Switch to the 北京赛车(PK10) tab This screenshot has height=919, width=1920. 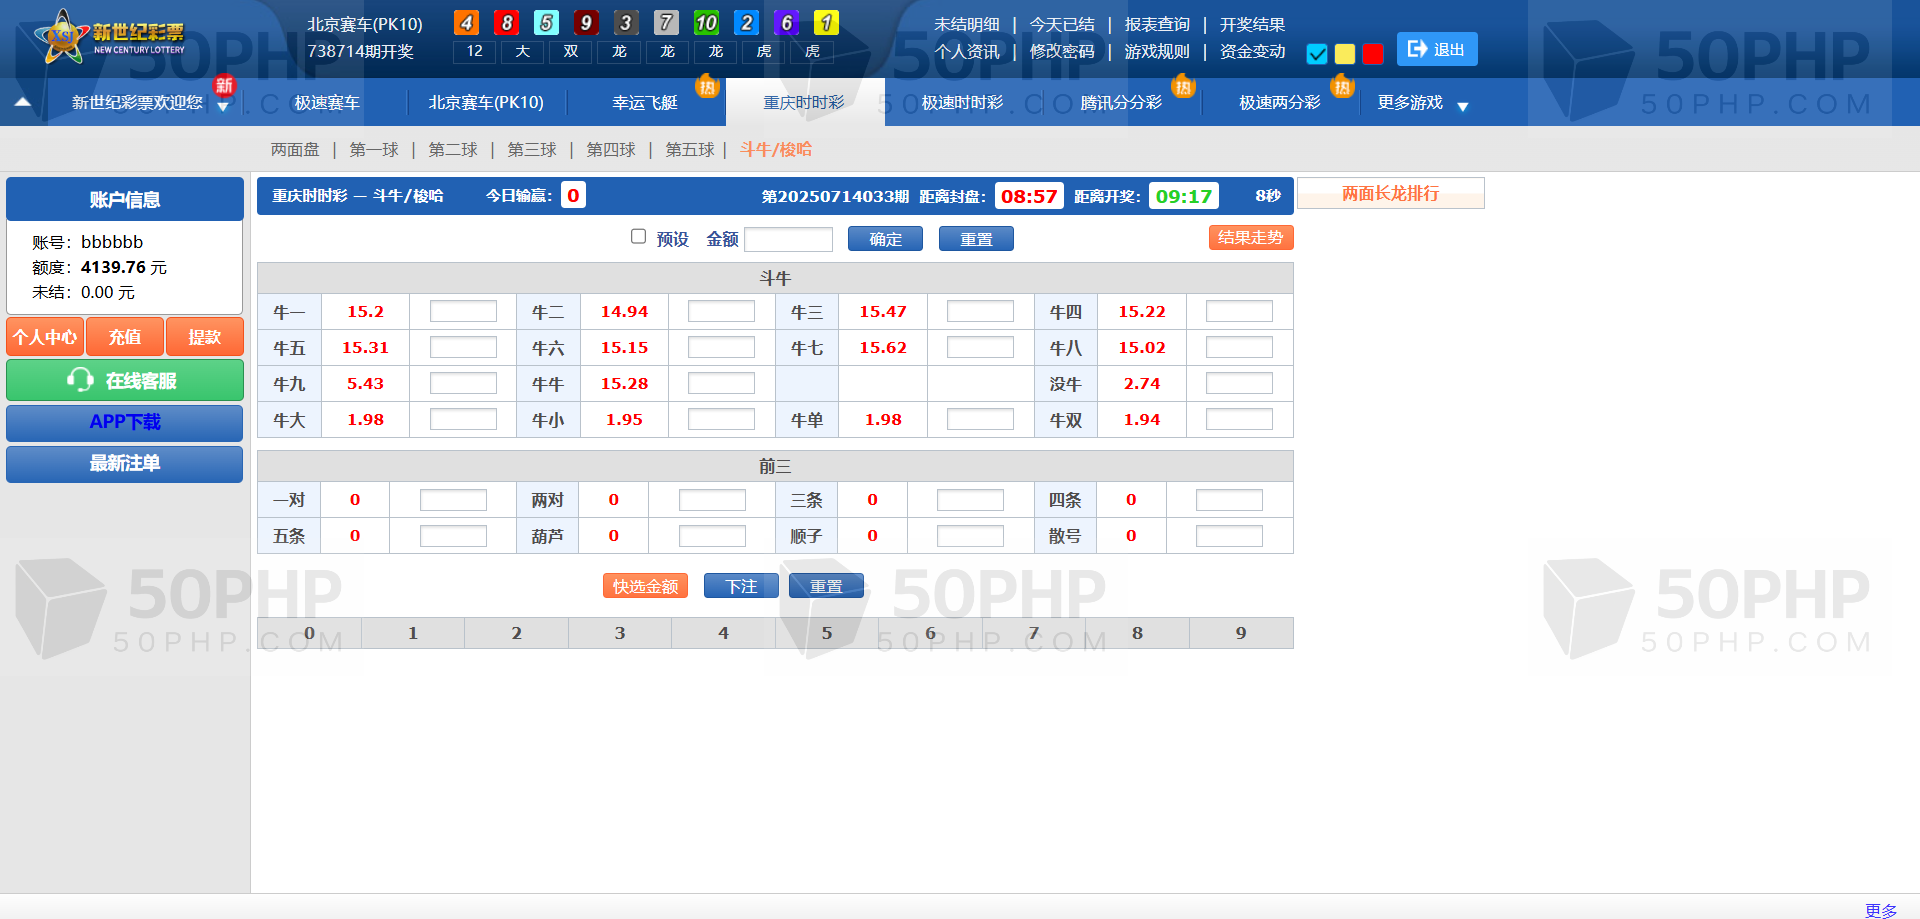(486, 103)
